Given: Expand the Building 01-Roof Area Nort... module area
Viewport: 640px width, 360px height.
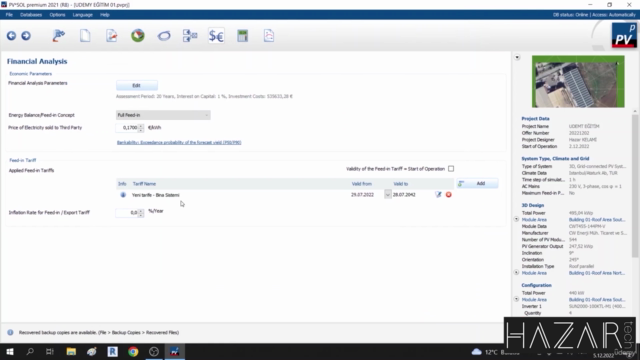Looking at the screenshot, I should [x=516, y=273].
